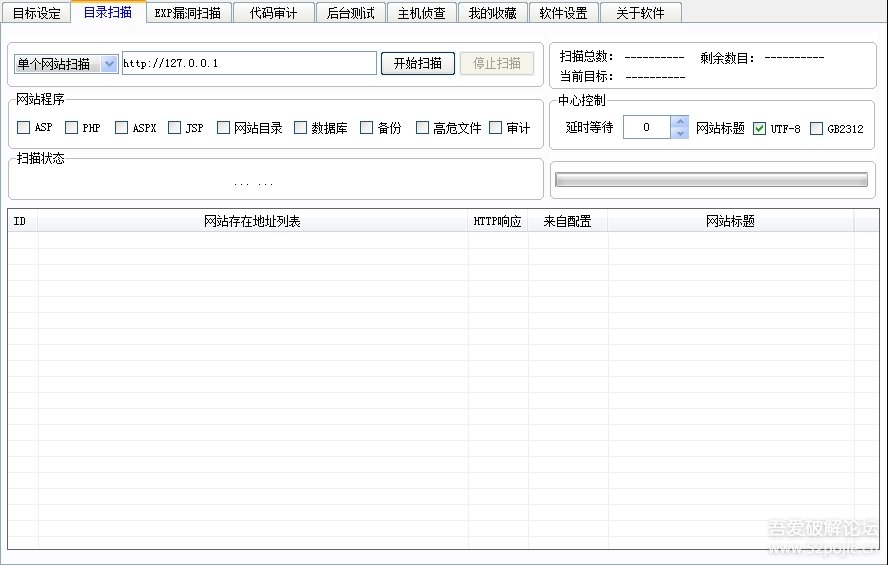Enable the 备份 checkbox
The height and width of the screenshot is (565, 888).
coord(366,127)
